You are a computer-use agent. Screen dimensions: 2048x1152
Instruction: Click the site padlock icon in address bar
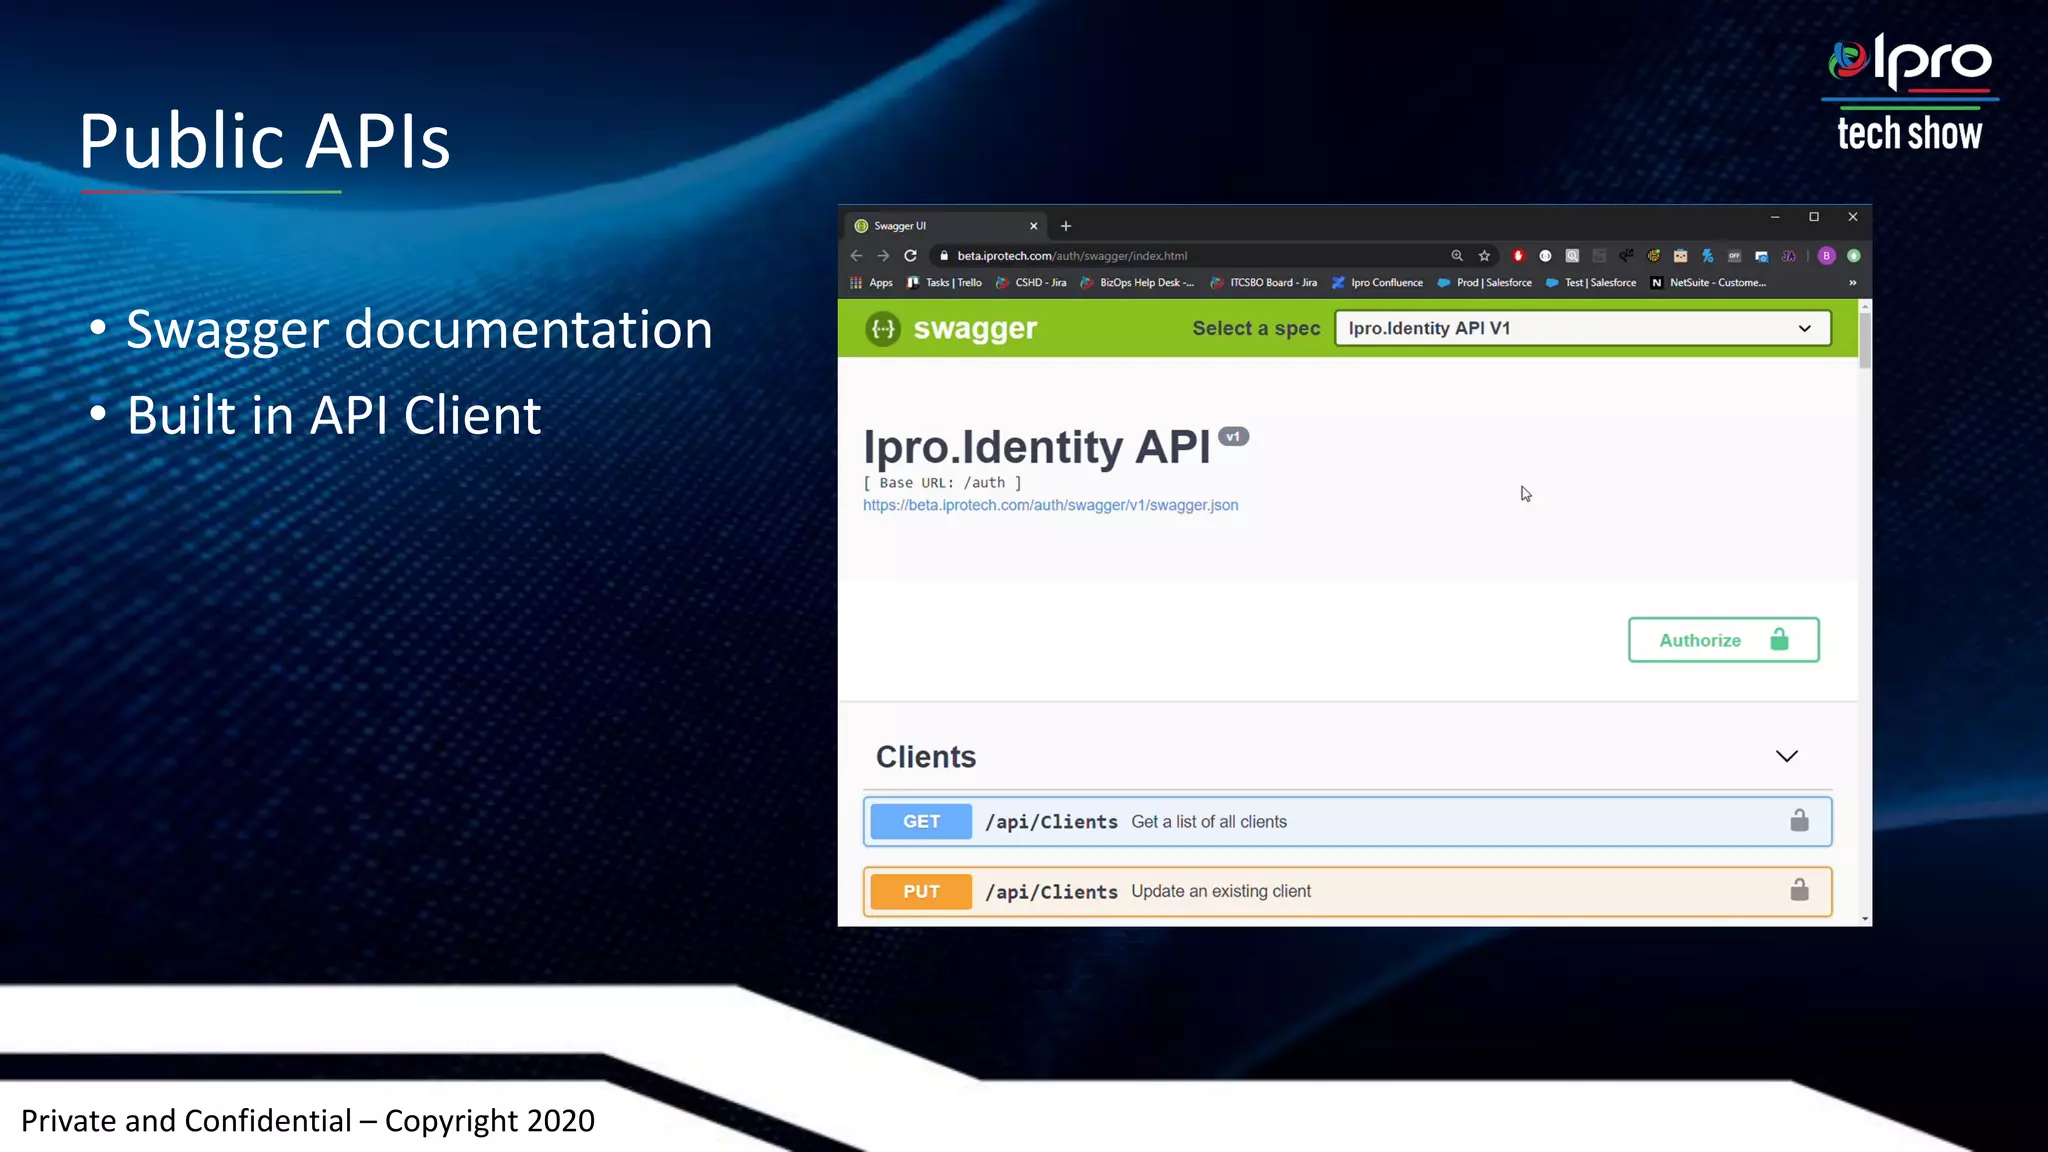point(943,256)
